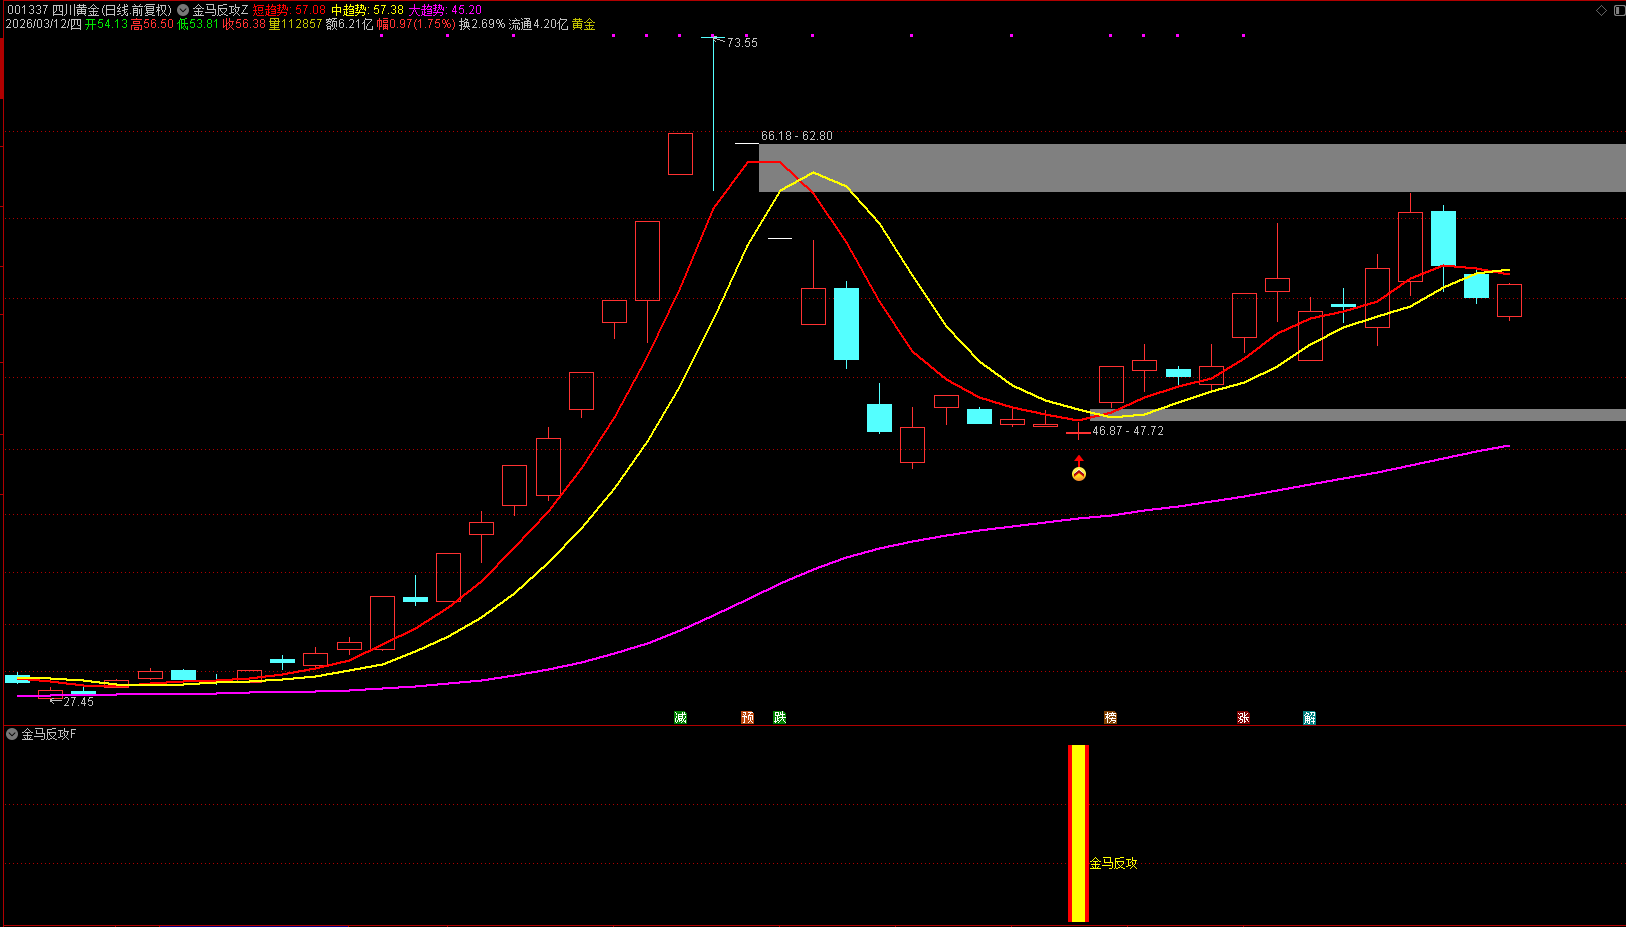1626x927 pixels.
Task: Click the 额6.21亿 turnover amount
Action: point(350,24)
